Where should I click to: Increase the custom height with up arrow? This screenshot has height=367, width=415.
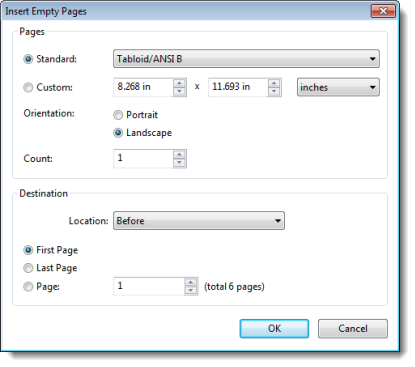(274, 83)
